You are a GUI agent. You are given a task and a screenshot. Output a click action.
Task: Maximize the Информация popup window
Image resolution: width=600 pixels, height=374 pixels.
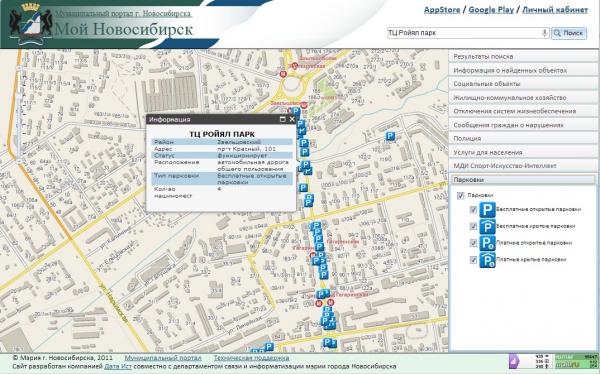282,119
